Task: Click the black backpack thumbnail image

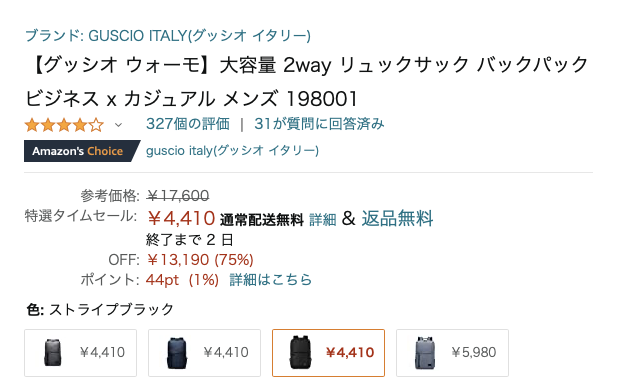Action: (301, 353)
